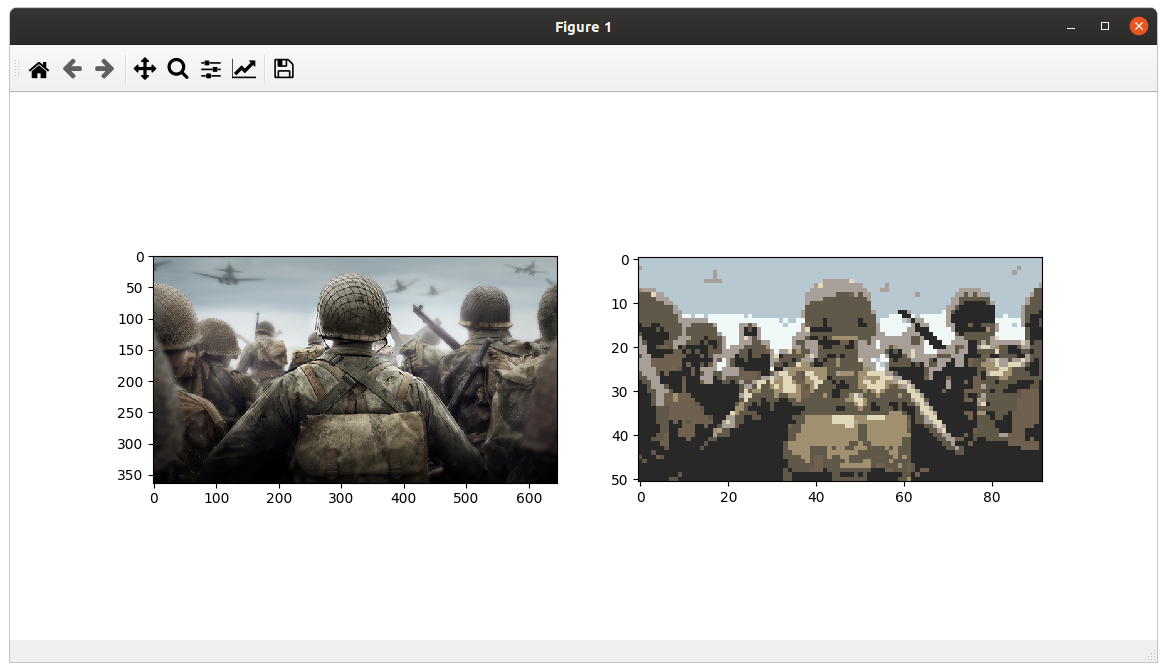Viewport: 1167px width, 672px height.
Task: Click the left plot's x-axis label 600
Action: coord(528,499)
